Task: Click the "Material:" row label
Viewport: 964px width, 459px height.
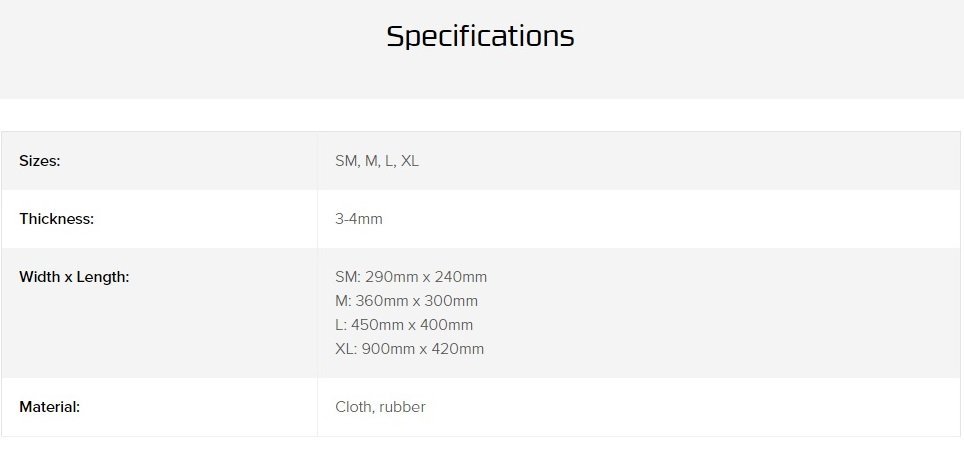Action: point(50,407)
